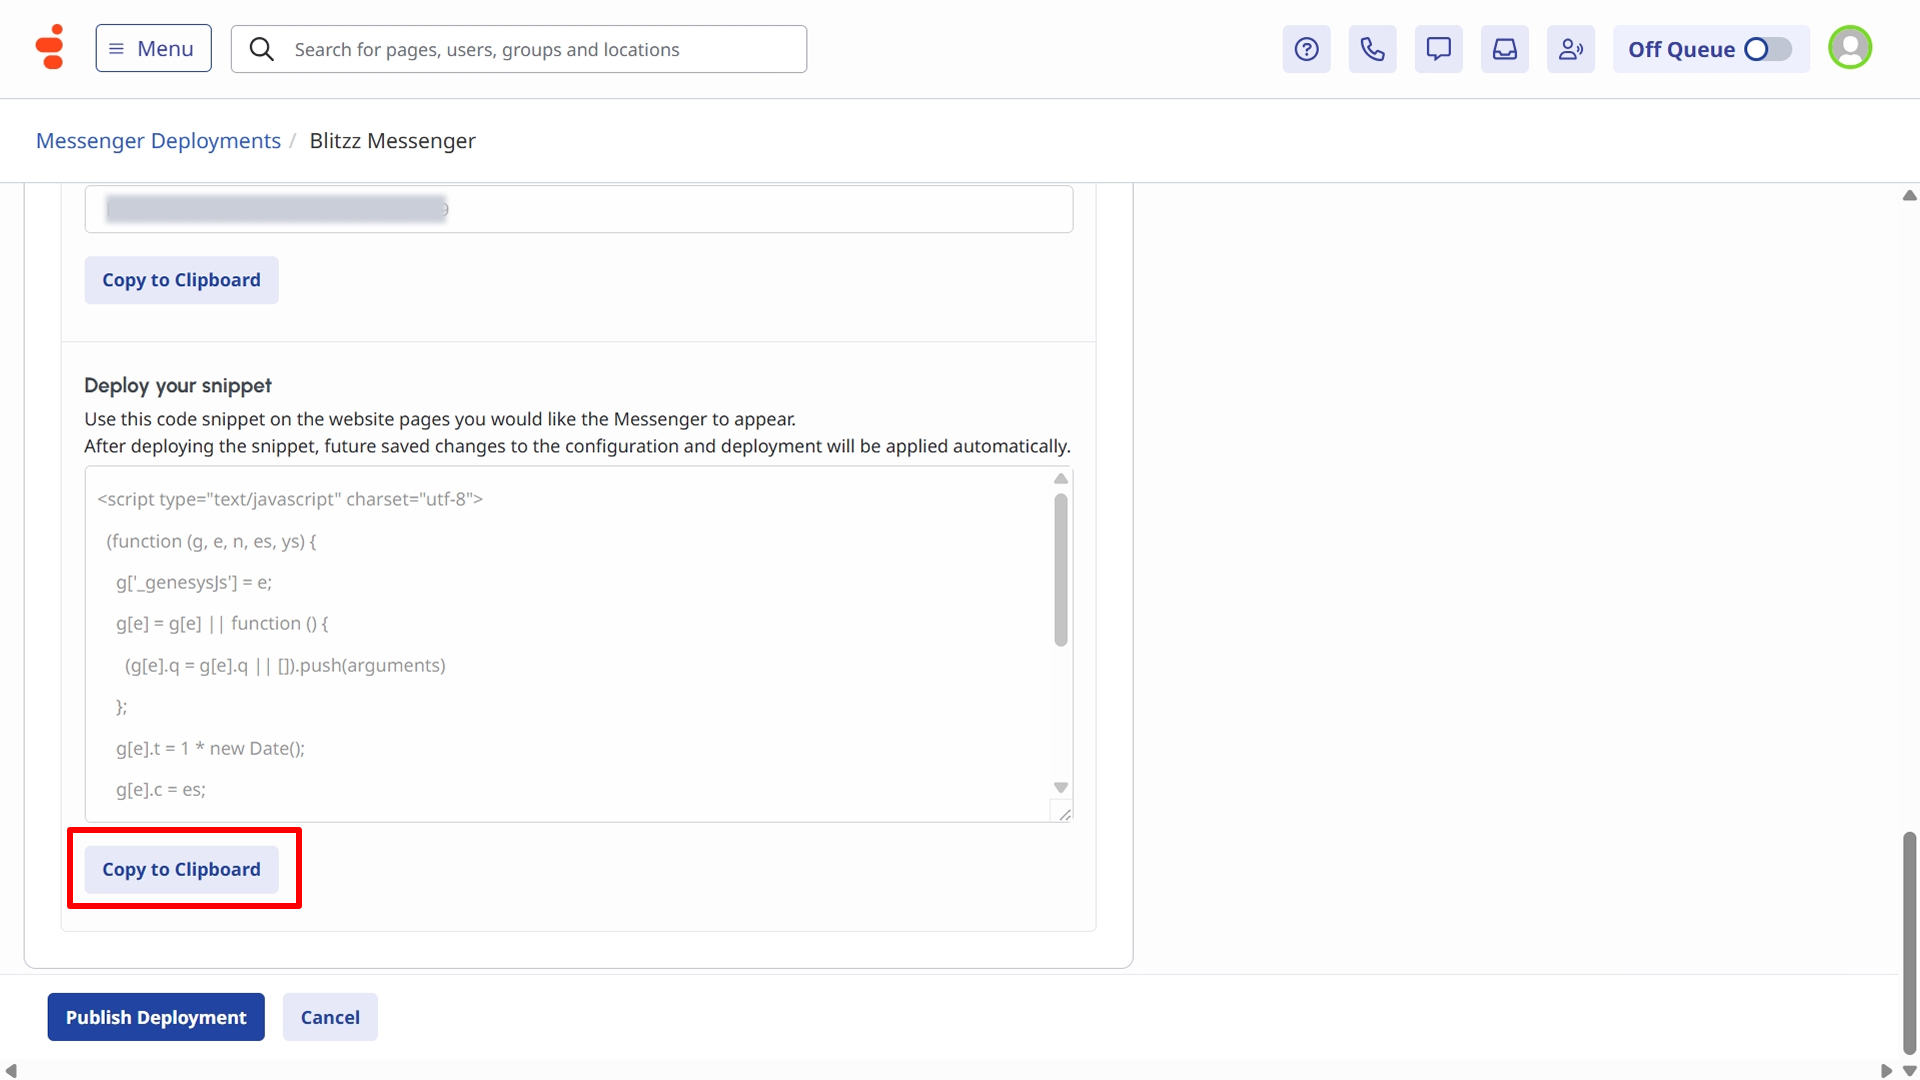Click the page scroll-up arrow
Screen dimensions: 1920x1080
[1909, 196]
